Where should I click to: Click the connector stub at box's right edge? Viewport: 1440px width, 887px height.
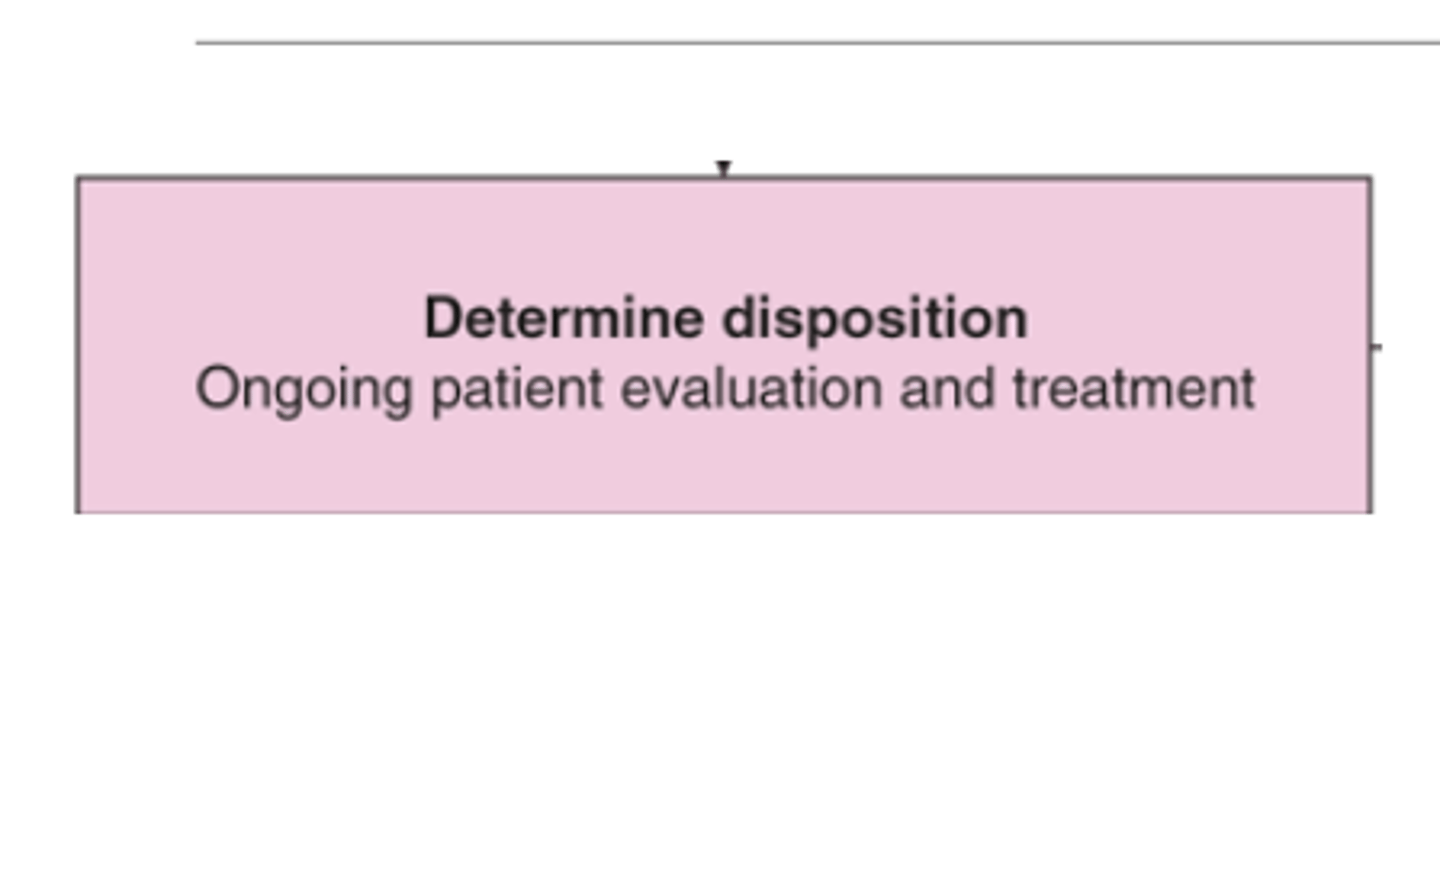tap(1377, 347)
